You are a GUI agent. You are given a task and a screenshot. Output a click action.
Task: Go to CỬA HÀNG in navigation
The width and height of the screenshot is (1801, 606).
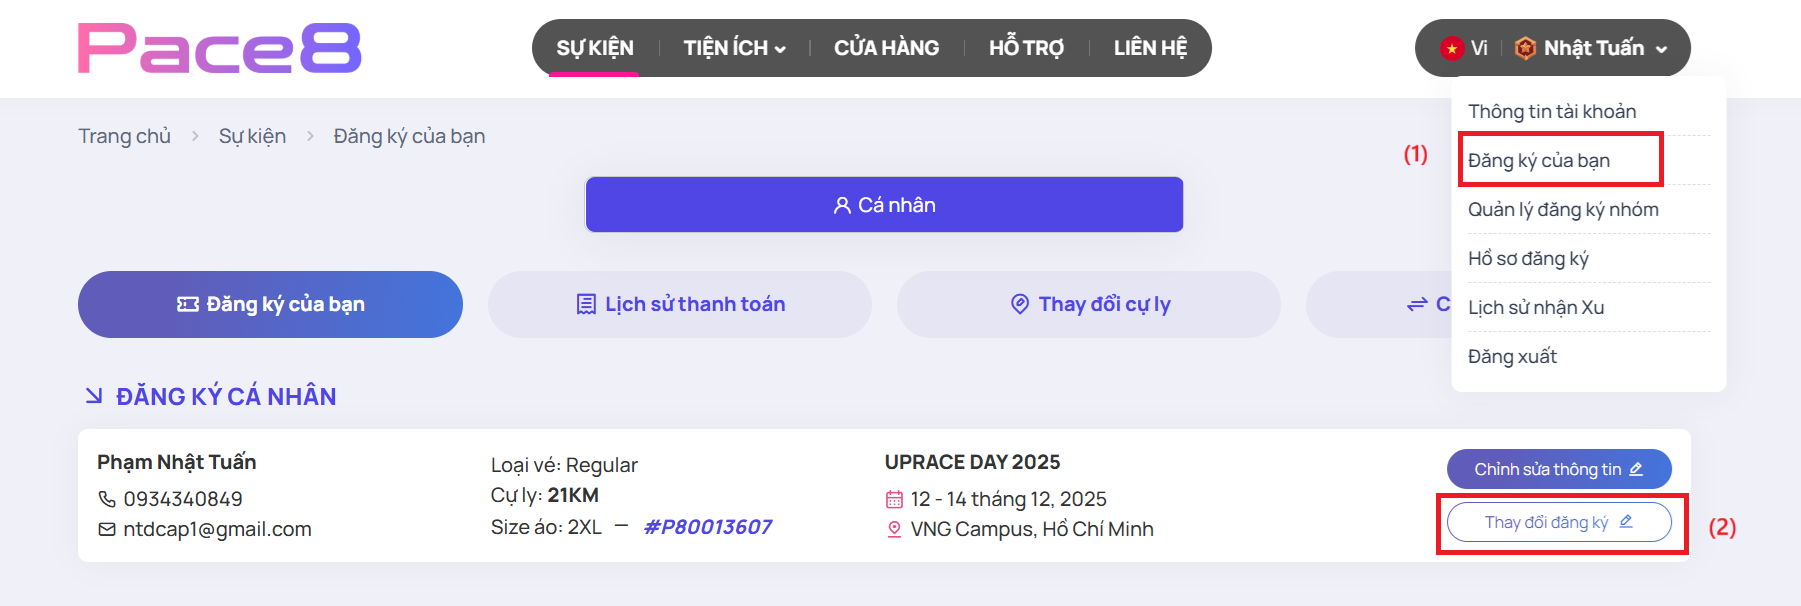click(x=886, y=48)
